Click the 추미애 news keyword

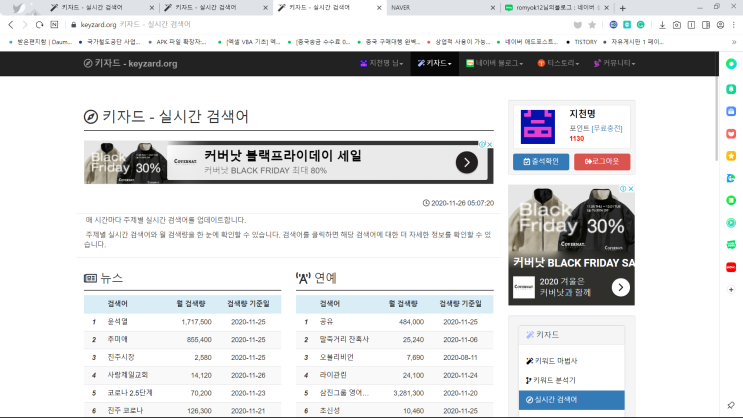point(118,339)
